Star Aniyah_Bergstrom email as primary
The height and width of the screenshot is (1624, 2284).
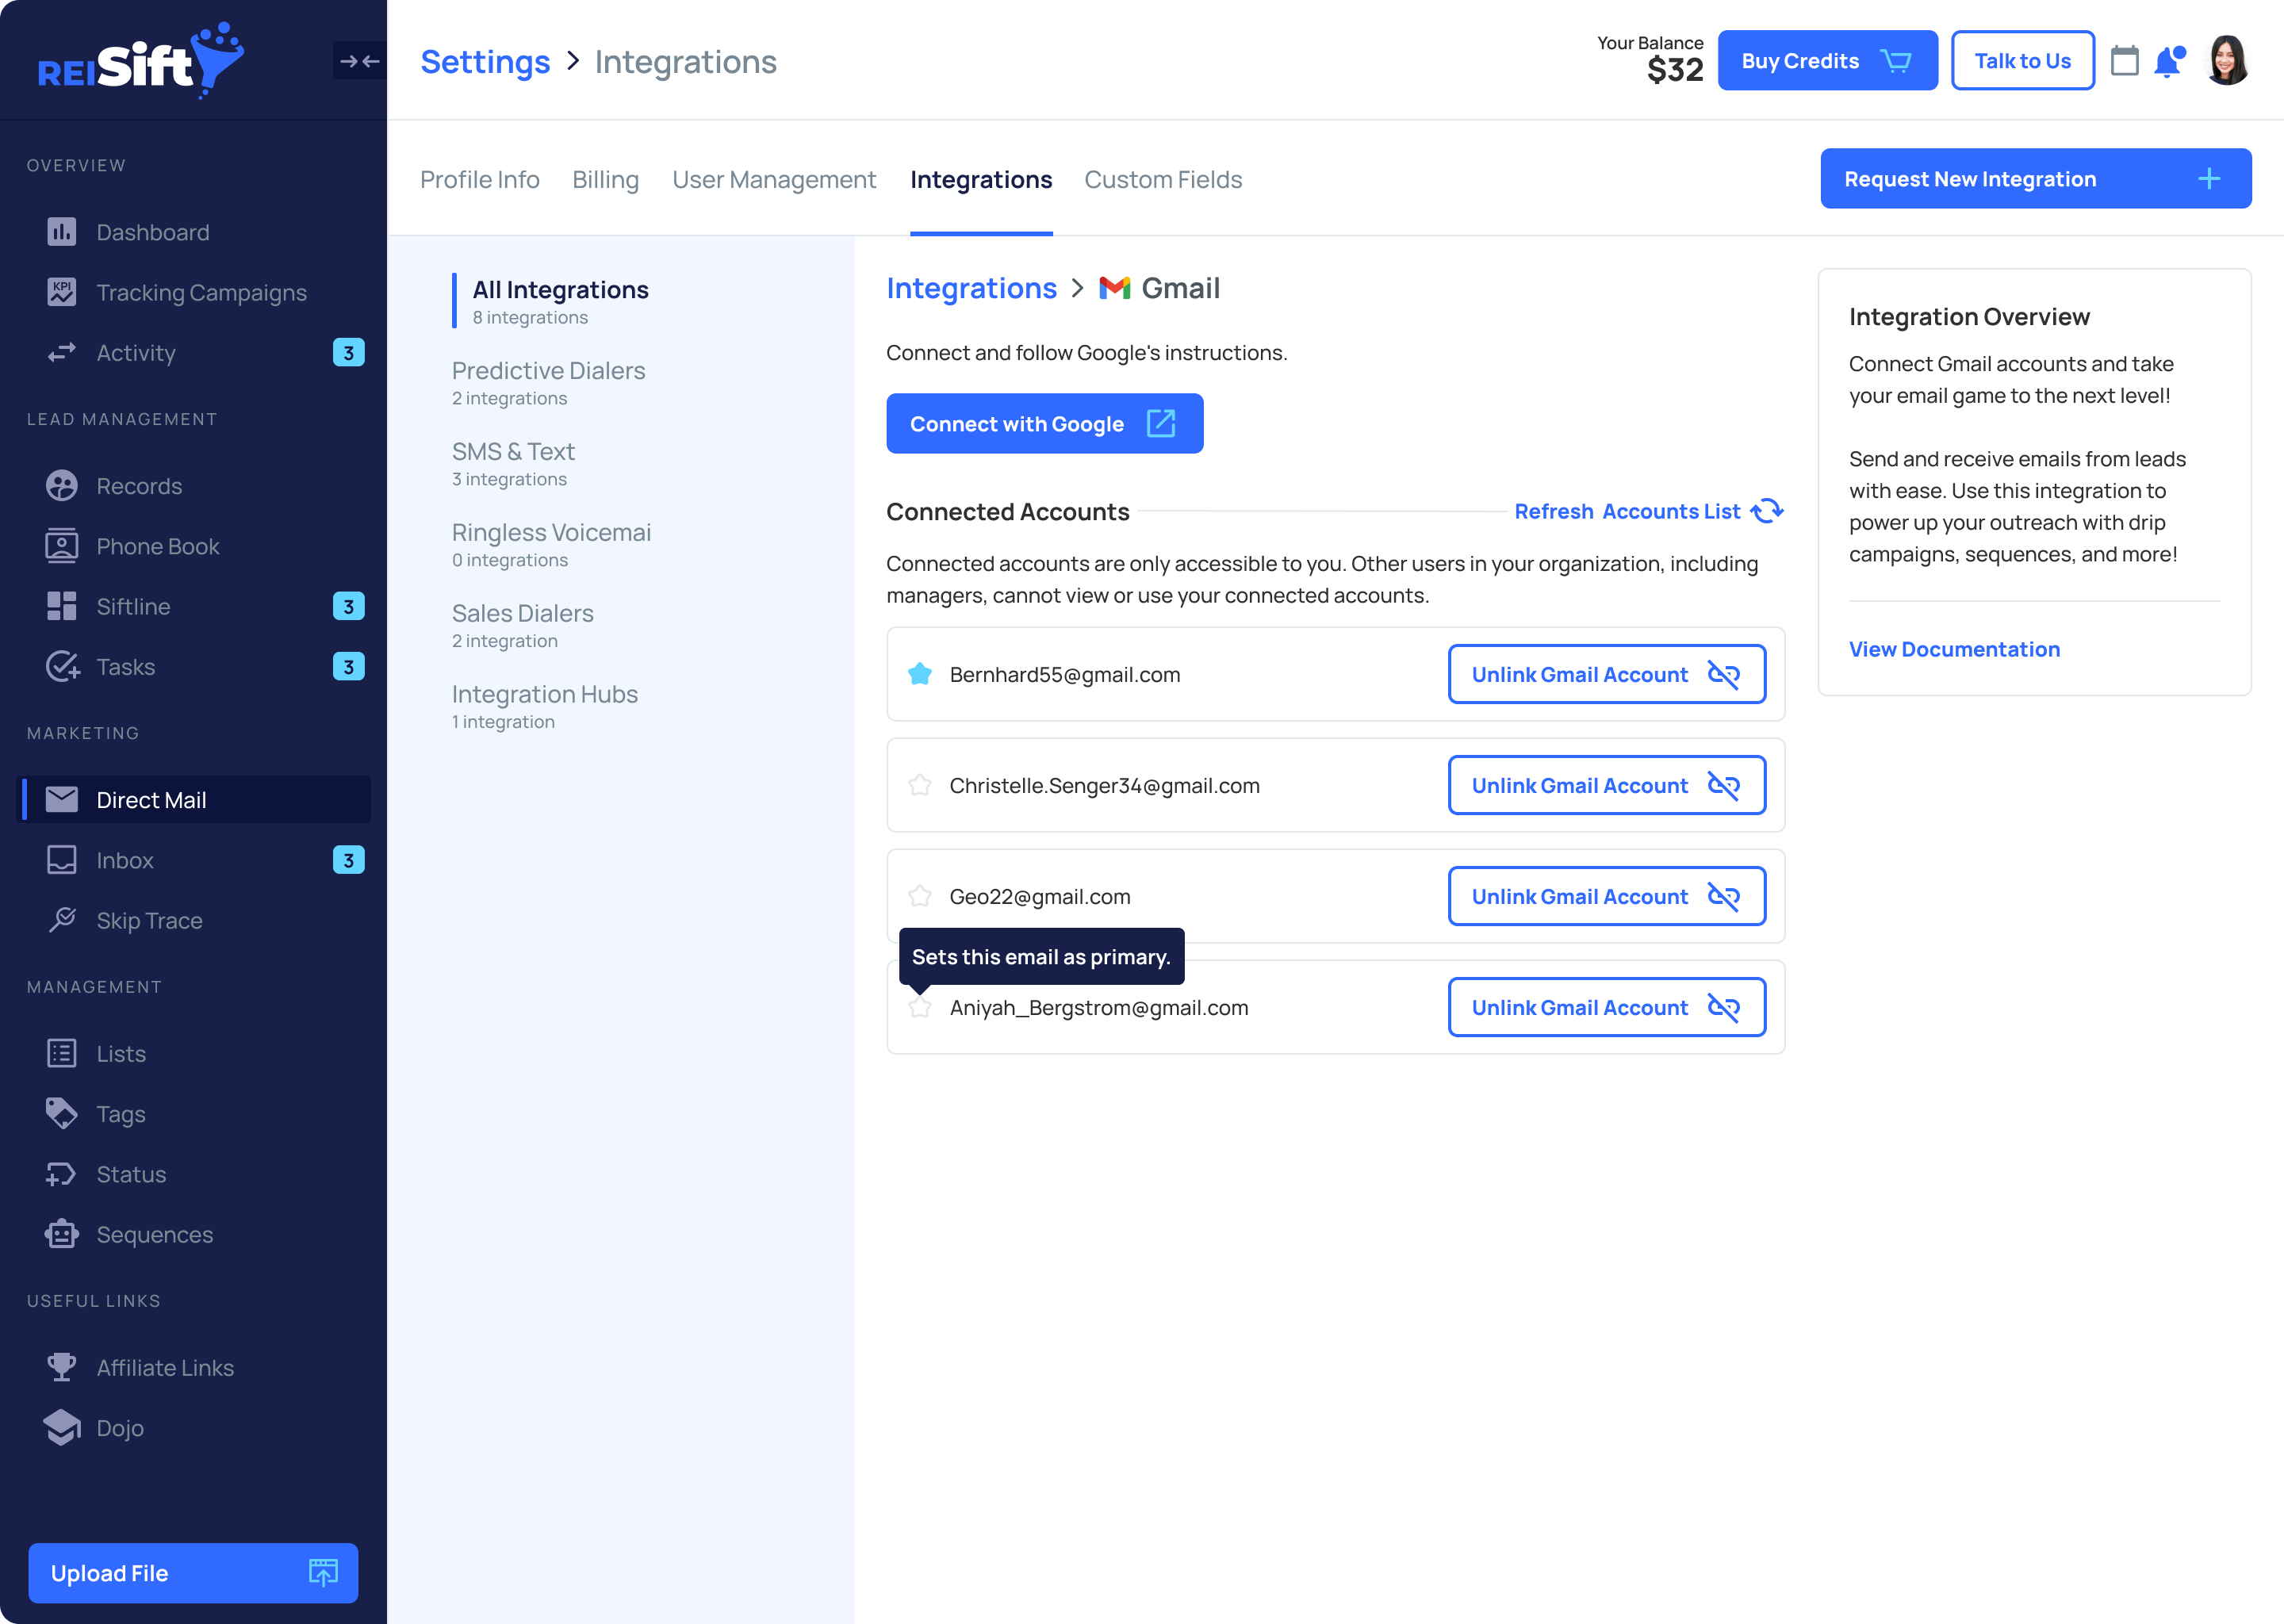tap(920, 1007)
